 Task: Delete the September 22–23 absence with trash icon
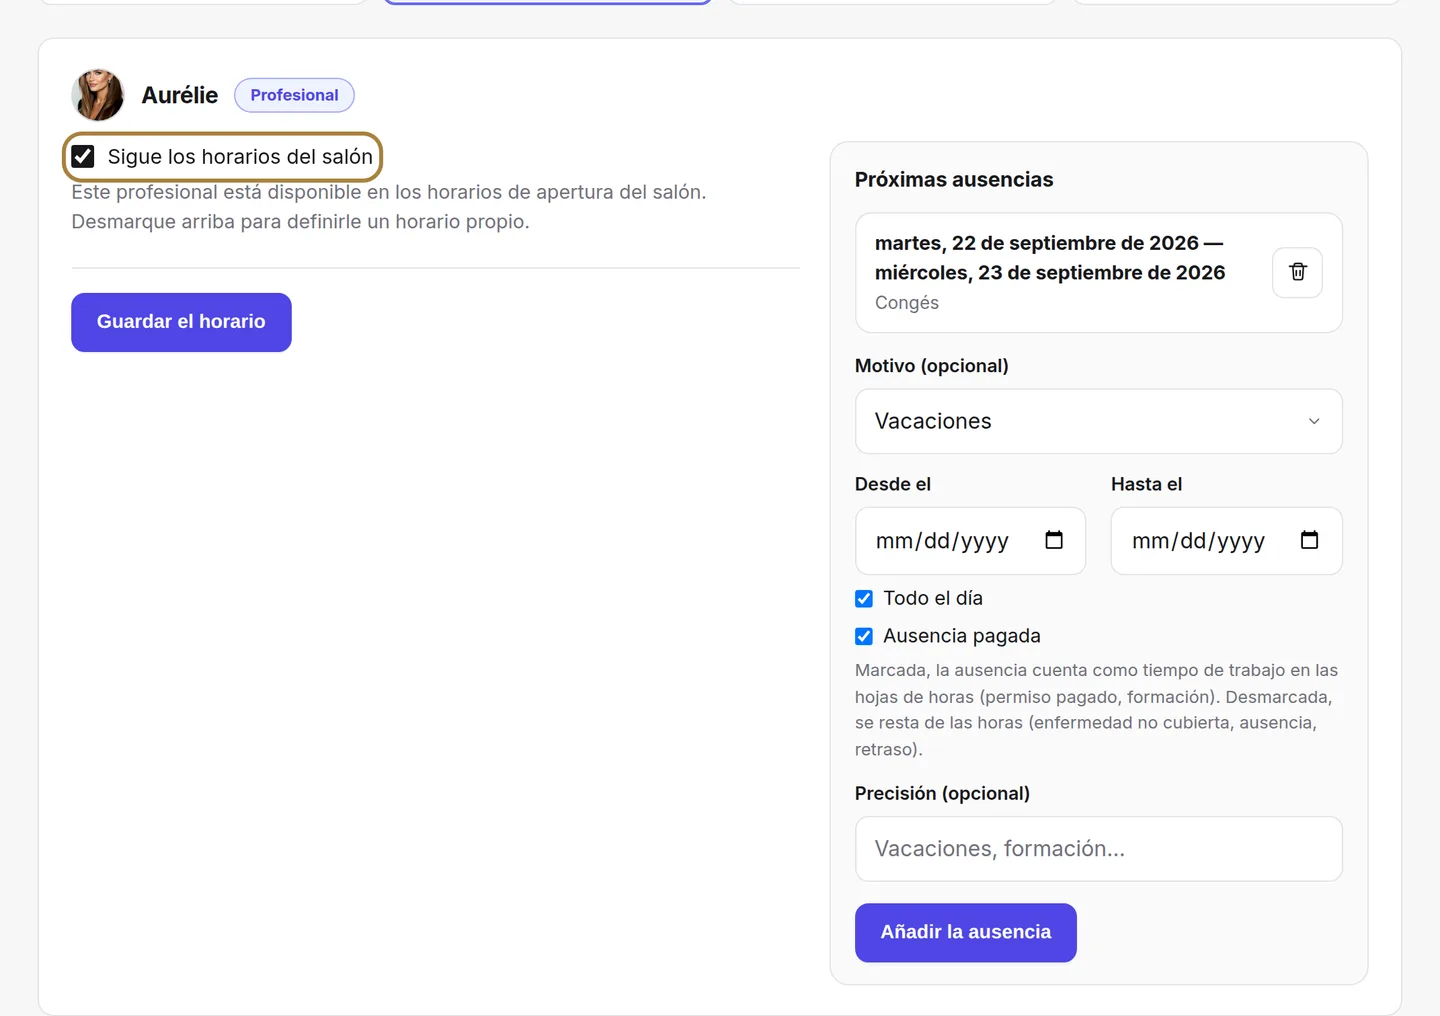(x=1297, y=272)
